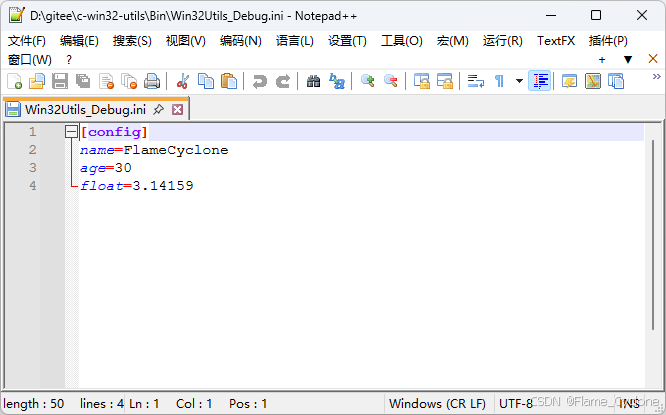The height and width of the screenshot is (415, 666).
Task: Click the Save All toolbar icon
Action: (x=83, y=81)
